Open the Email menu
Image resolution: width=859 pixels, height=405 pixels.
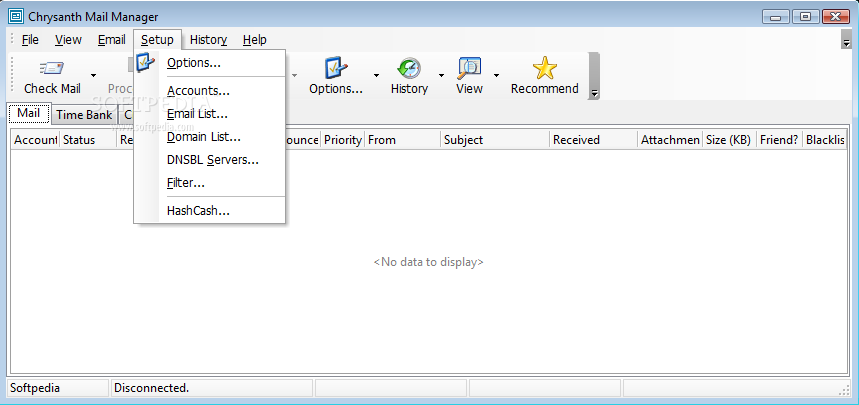click(111, 39)
